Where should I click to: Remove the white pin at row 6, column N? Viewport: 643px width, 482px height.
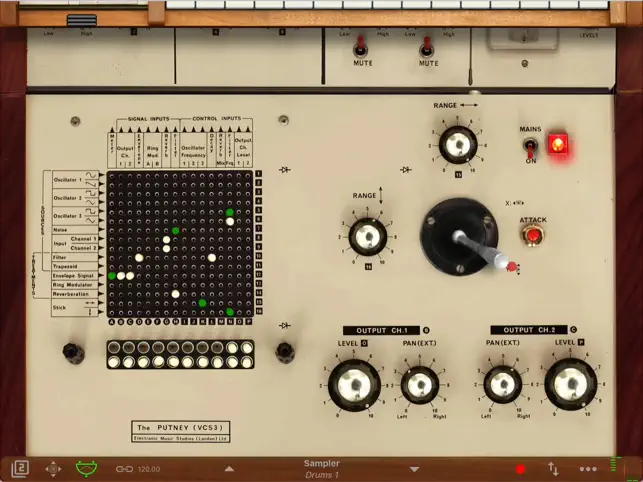pyautogui.click(x=230, y=222)
